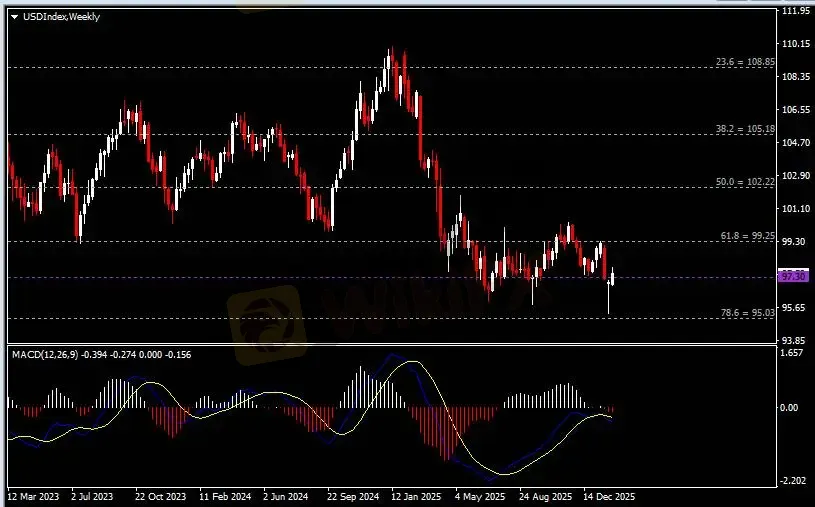Click the 22 Sep 2024 date label
Viewport: 815px width, 507px height.
click(353, 497)
